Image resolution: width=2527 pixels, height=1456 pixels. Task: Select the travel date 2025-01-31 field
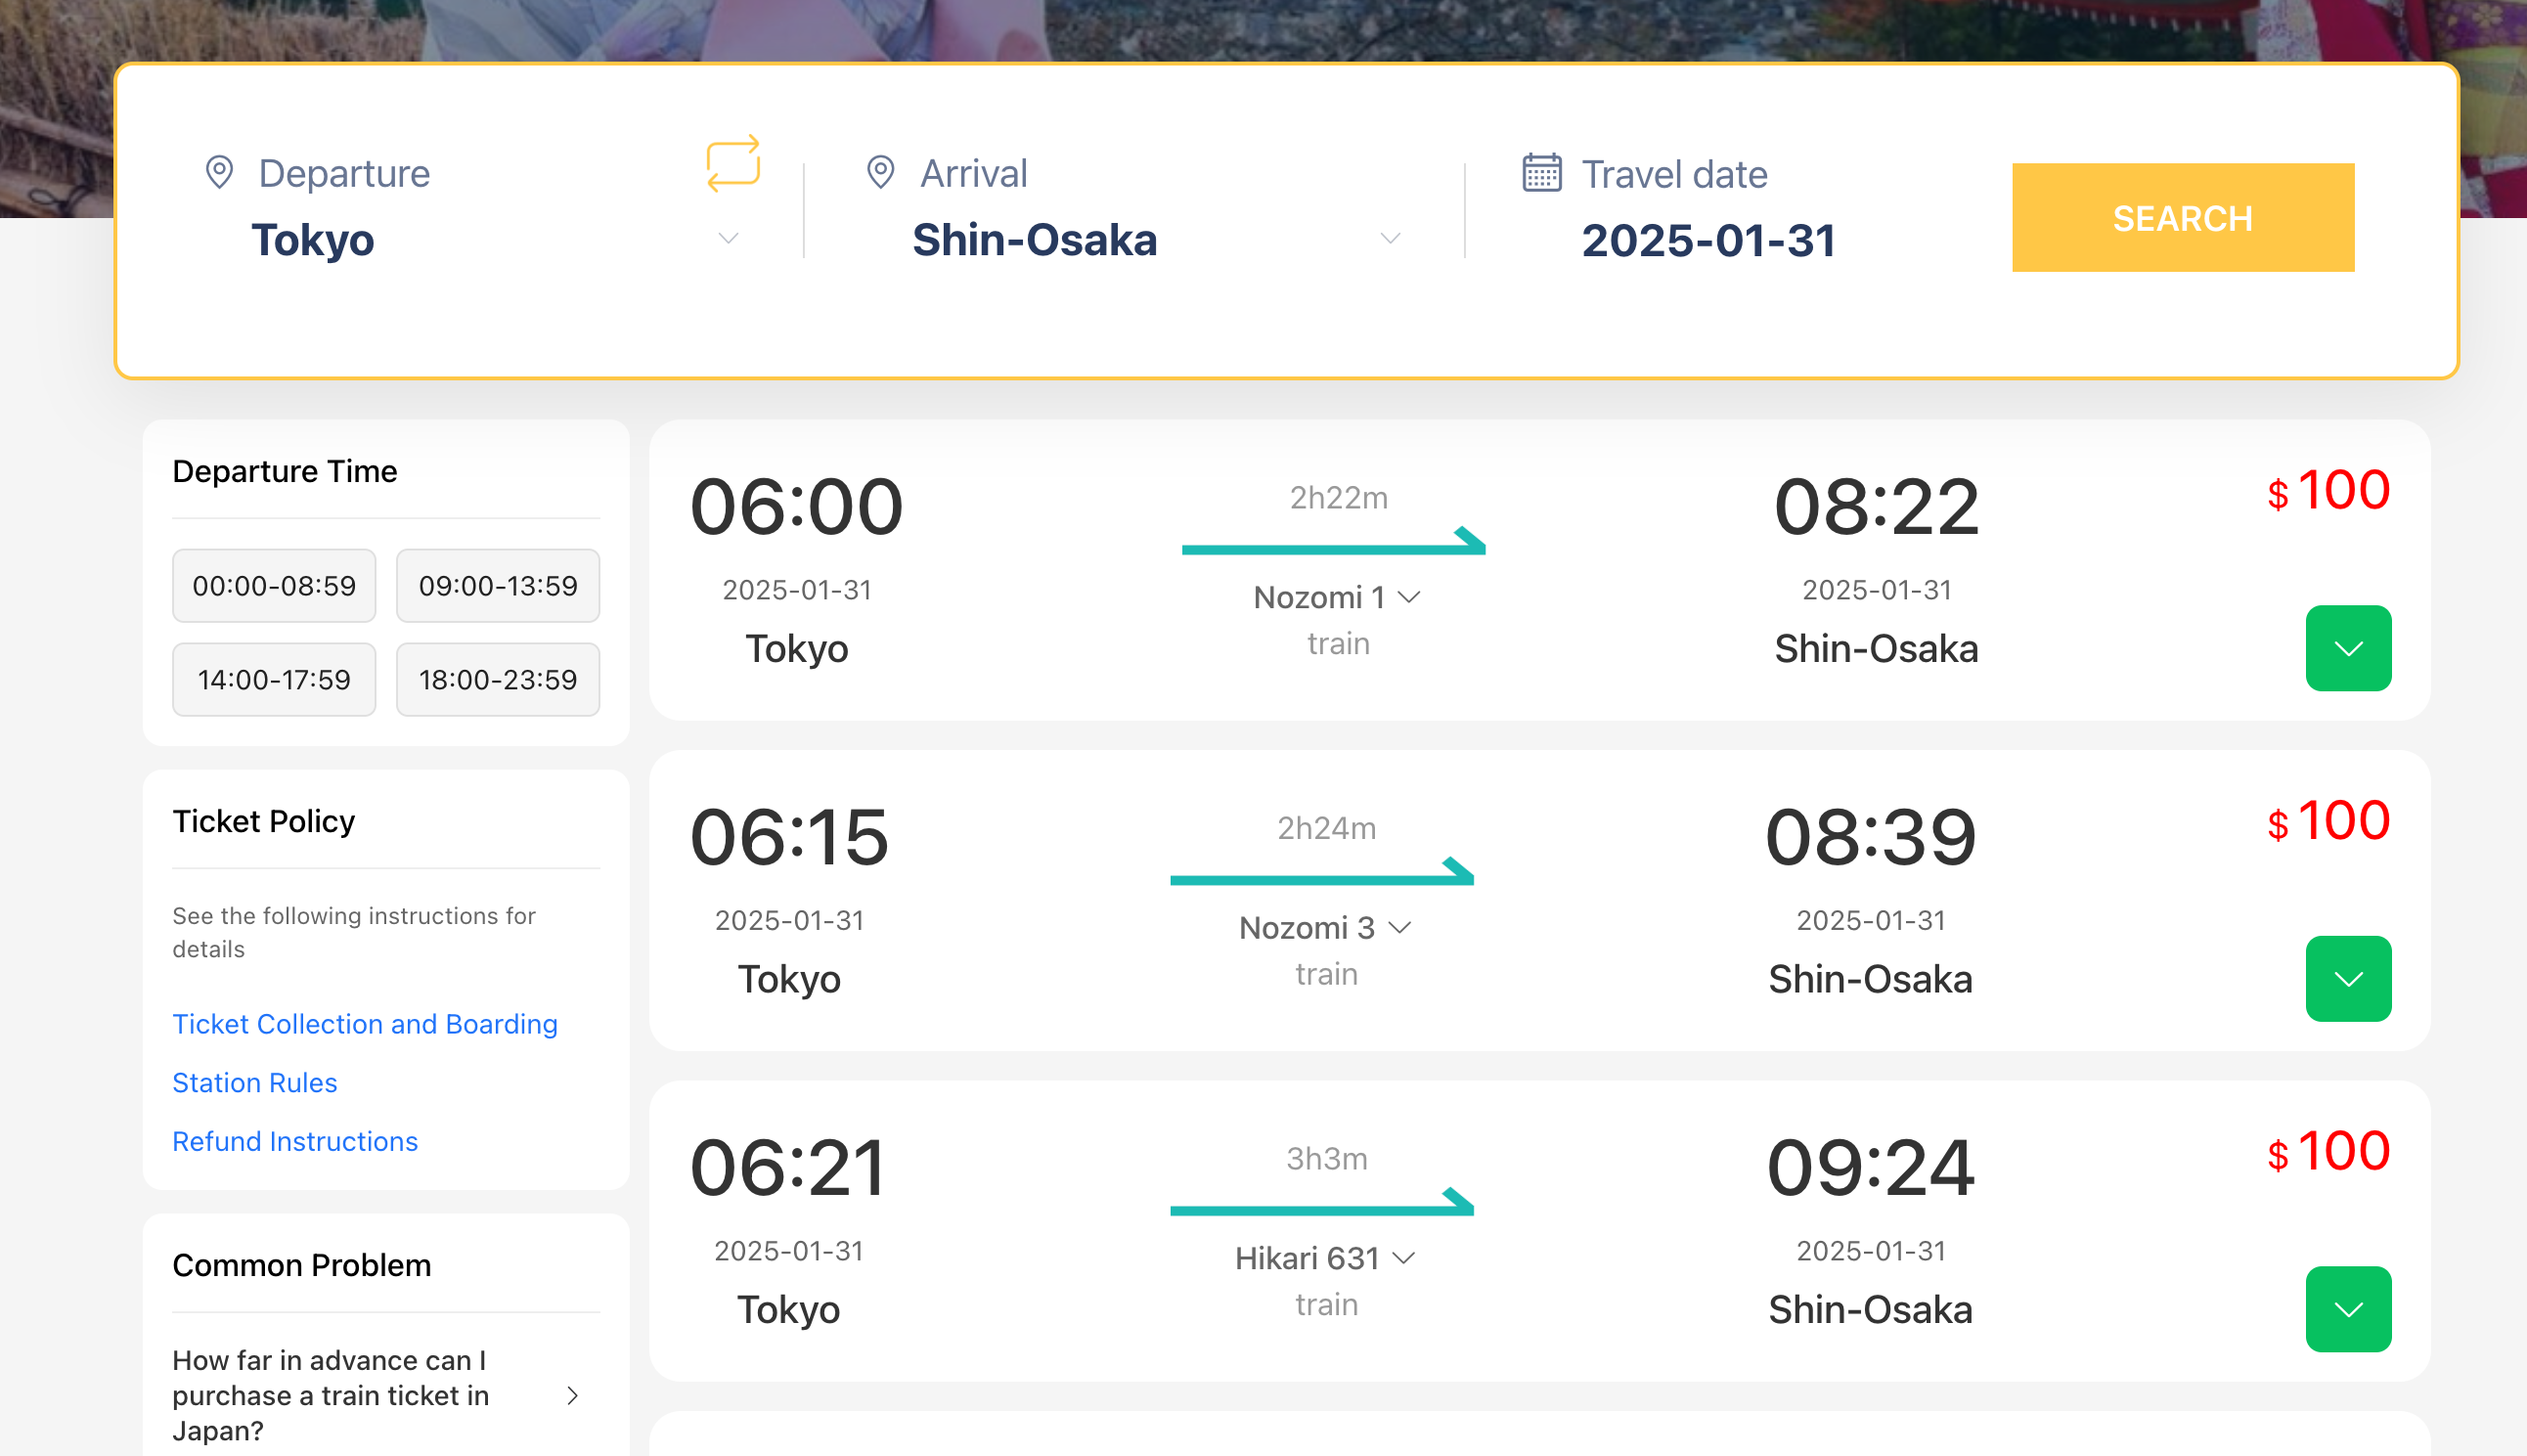1707,240
